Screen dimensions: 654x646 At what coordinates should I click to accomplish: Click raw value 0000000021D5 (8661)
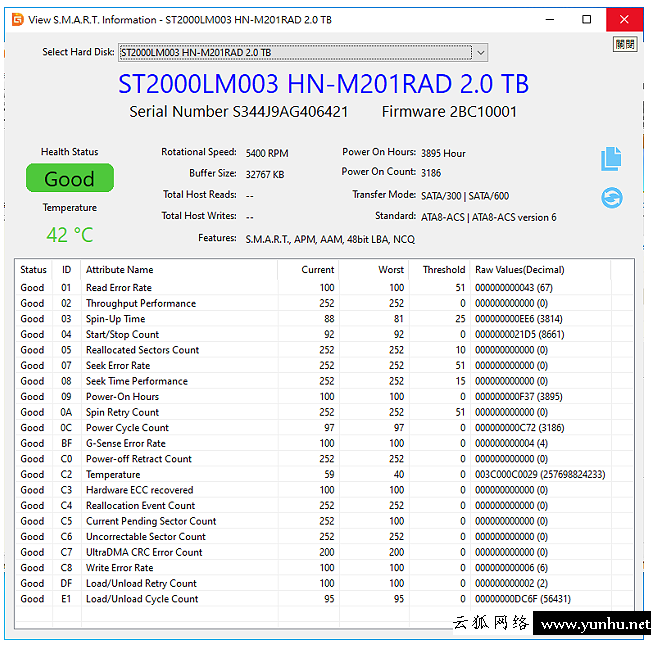click(519, 334)
